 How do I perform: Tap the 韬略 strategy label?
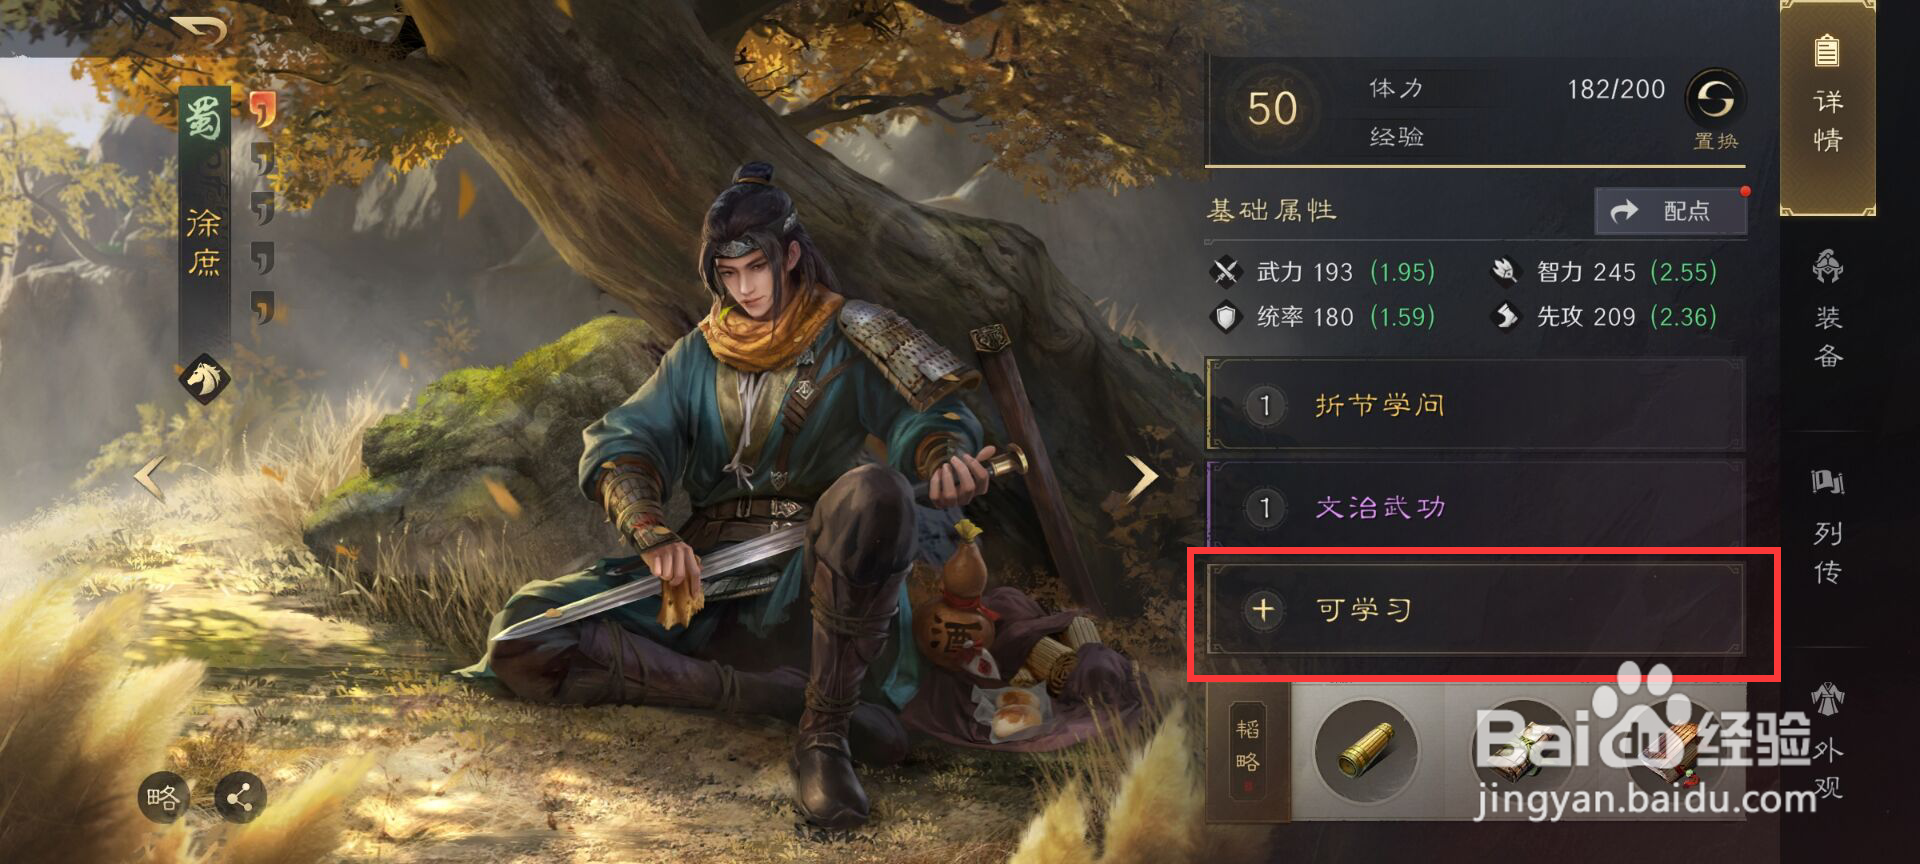point(1248,747)
